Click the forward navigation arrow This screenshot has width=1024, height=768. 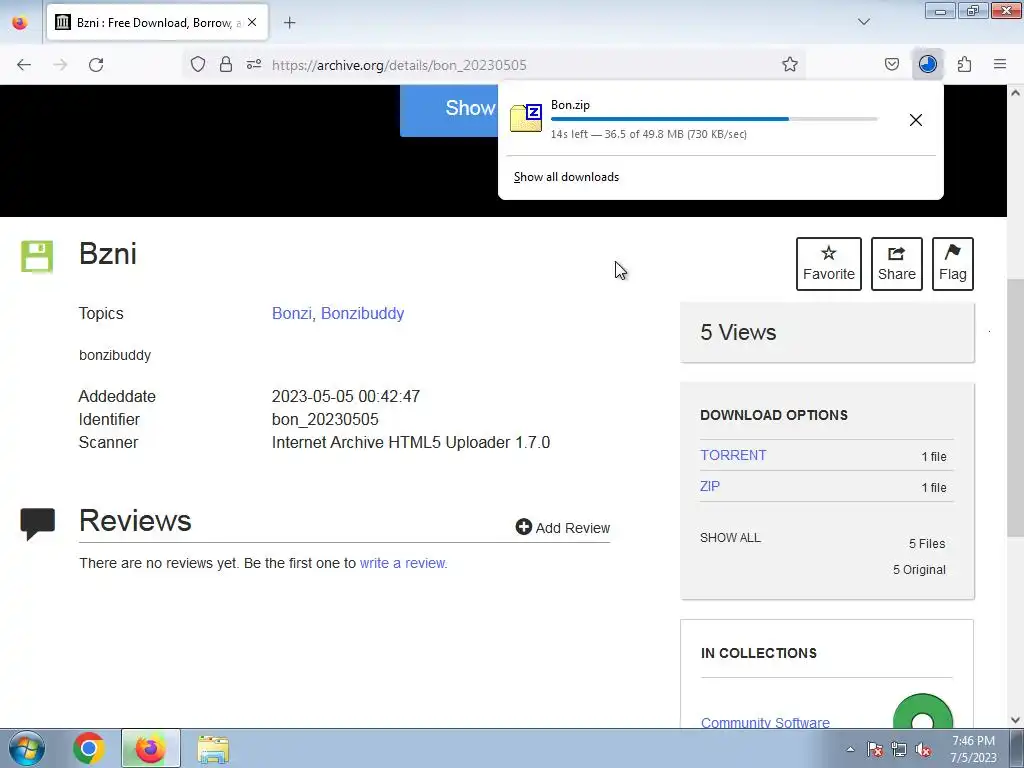click(60, 65)
